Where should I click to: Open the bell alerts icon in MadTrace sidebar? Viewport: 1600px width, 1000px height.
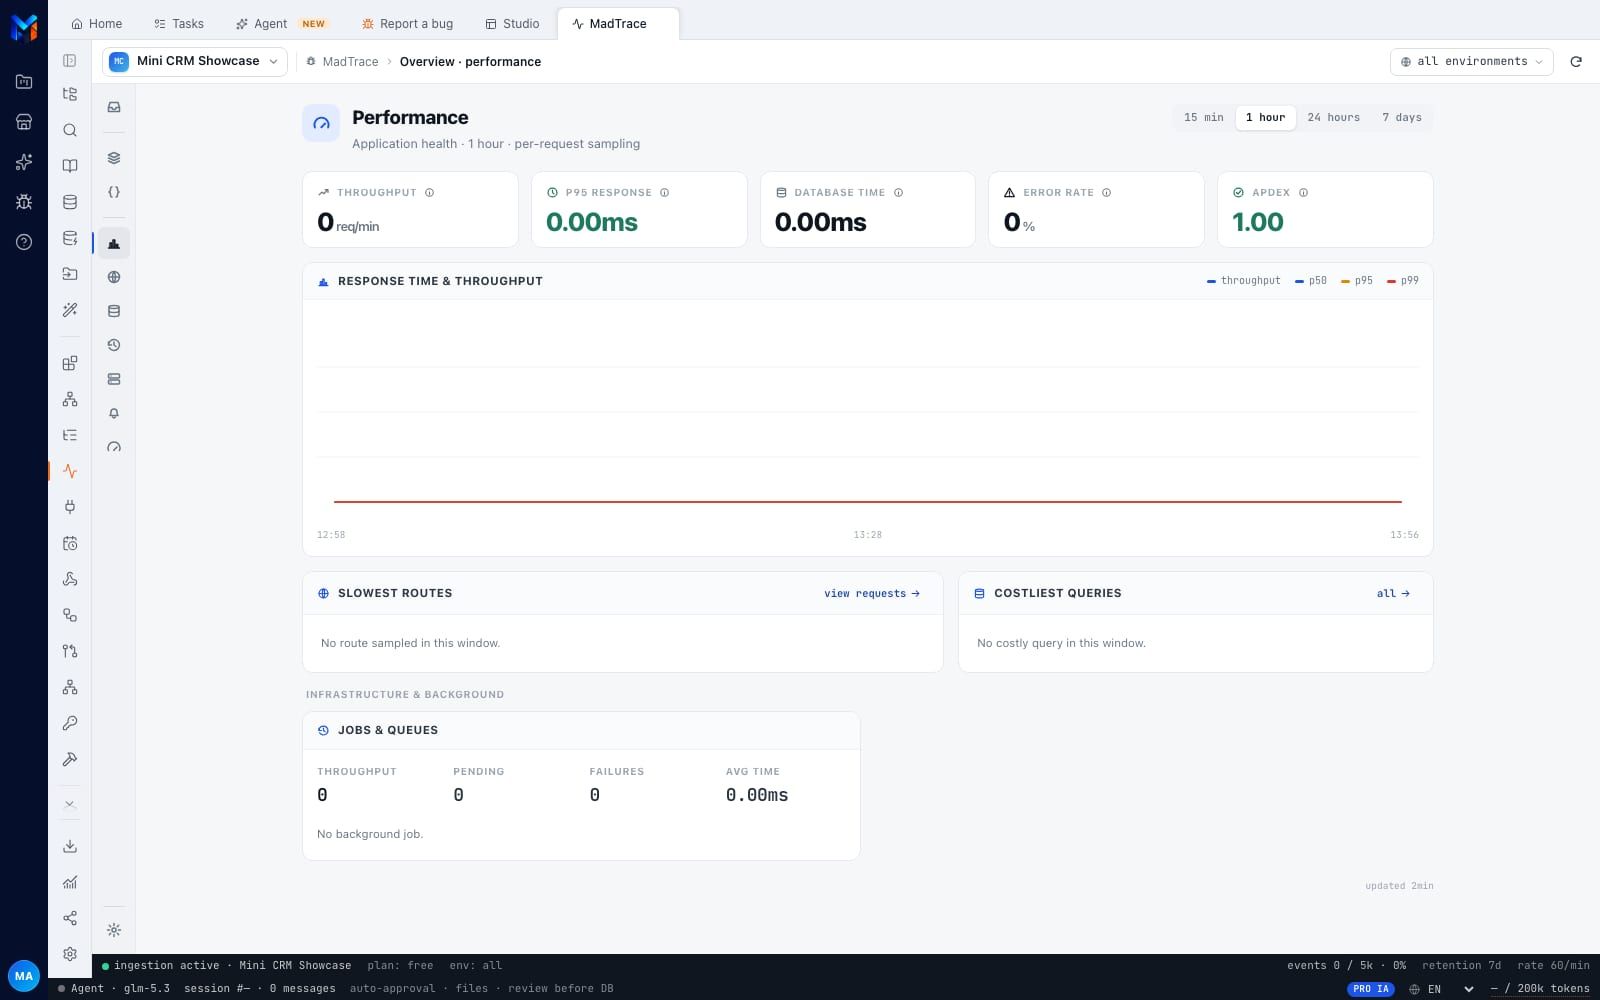[114, 413]
